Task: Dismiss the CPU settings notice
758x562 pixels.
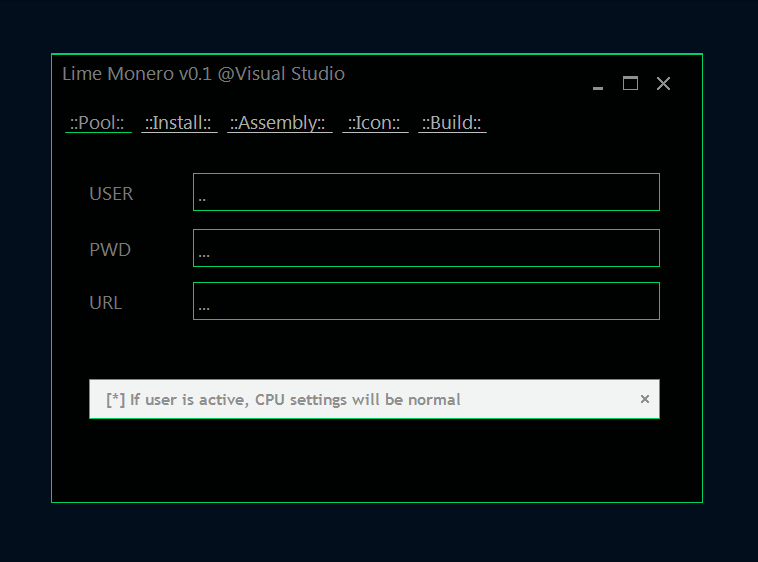Action: point(644,399)
